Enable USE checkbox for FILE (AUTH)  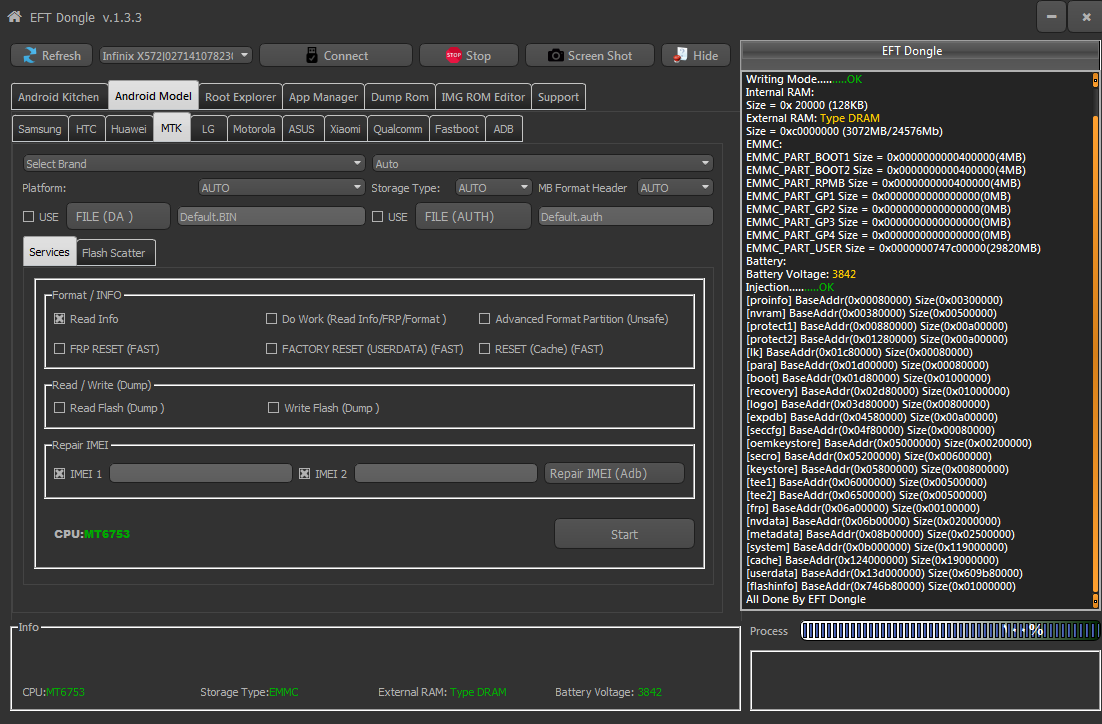(x=377, y=216)
